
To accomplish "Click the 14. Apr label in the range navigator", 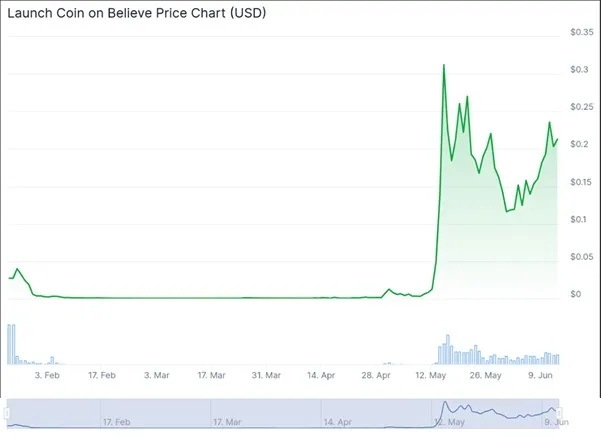I will 337,423.
